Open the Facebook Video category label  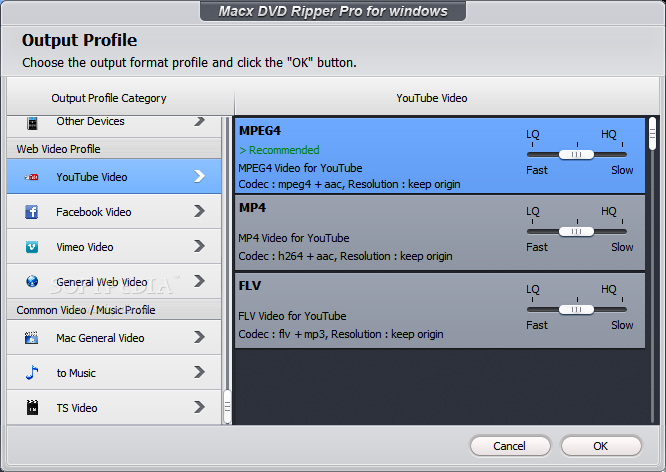tap(94, 212)
